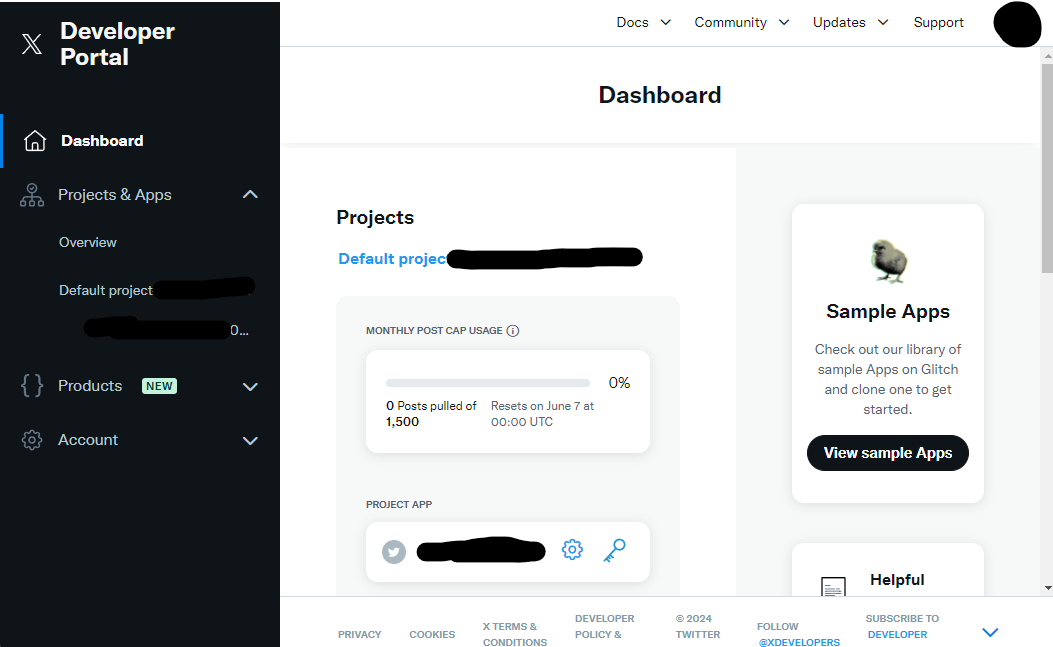This screenshot has width=1053, height=647.
Task: Open the Privacy footer link
Action: [x=359, y=634]
